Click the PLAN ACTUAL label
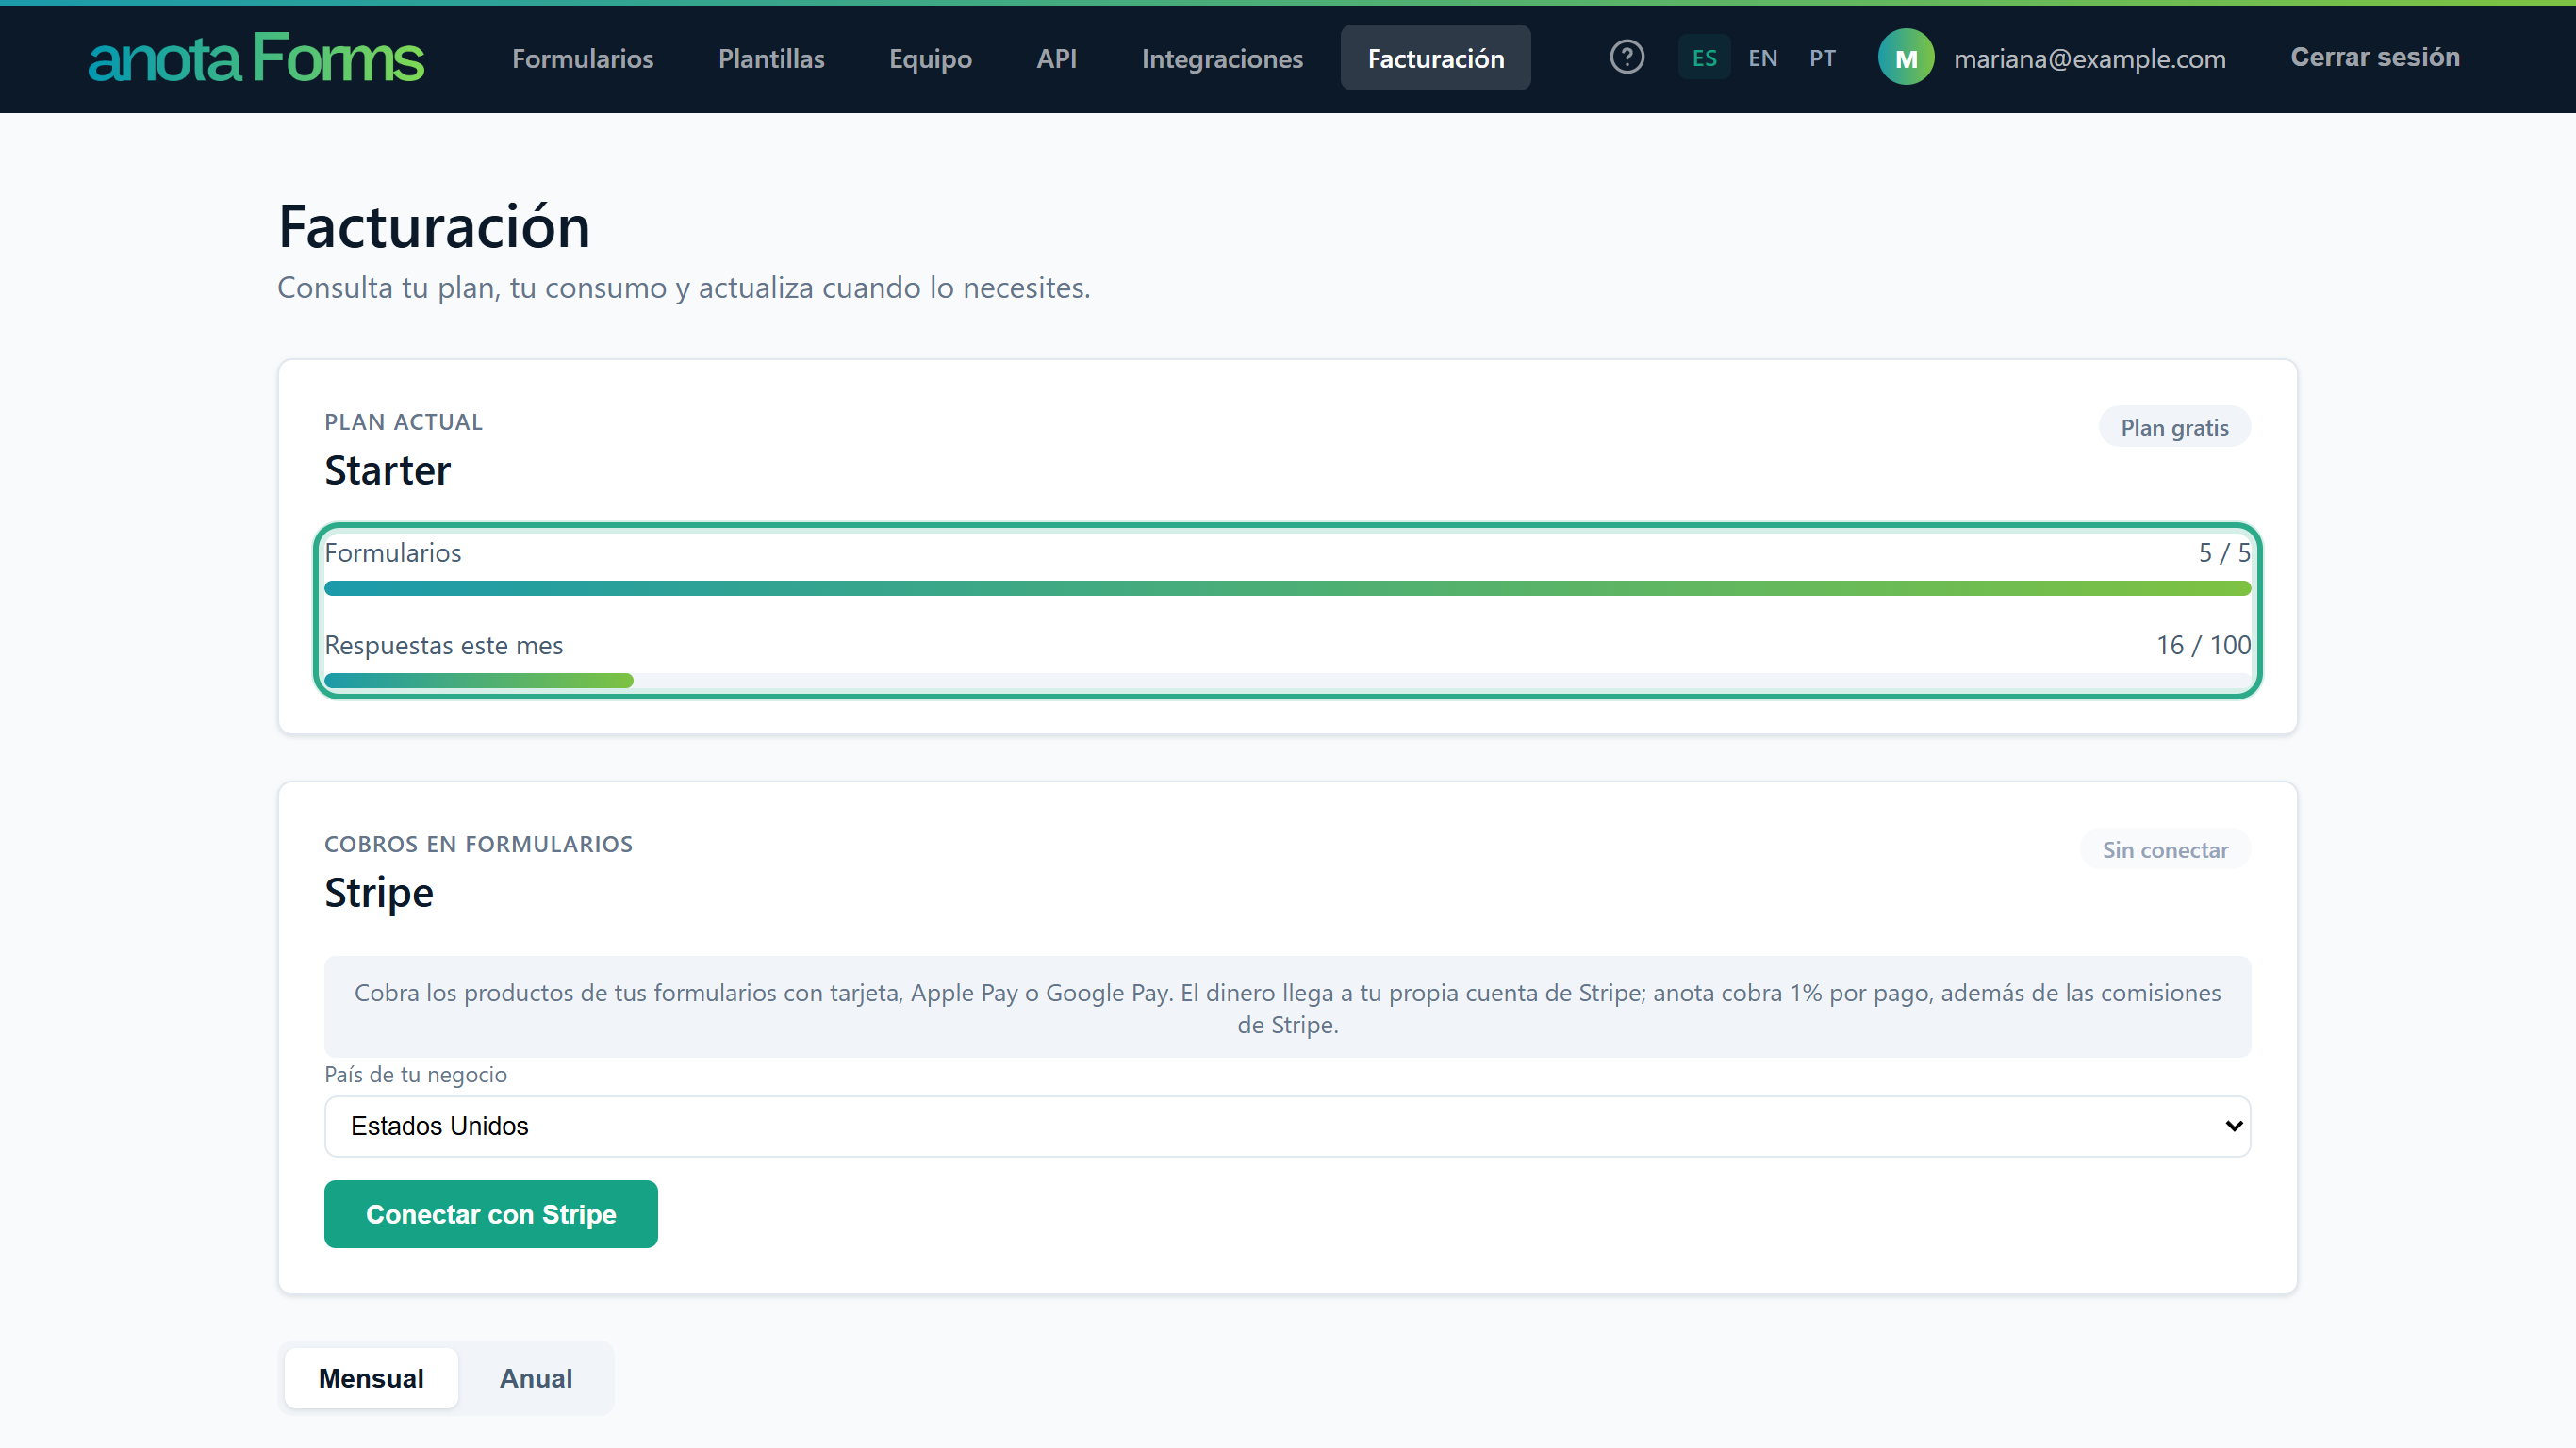2576x1448 pixels. (x=403, y=422)
